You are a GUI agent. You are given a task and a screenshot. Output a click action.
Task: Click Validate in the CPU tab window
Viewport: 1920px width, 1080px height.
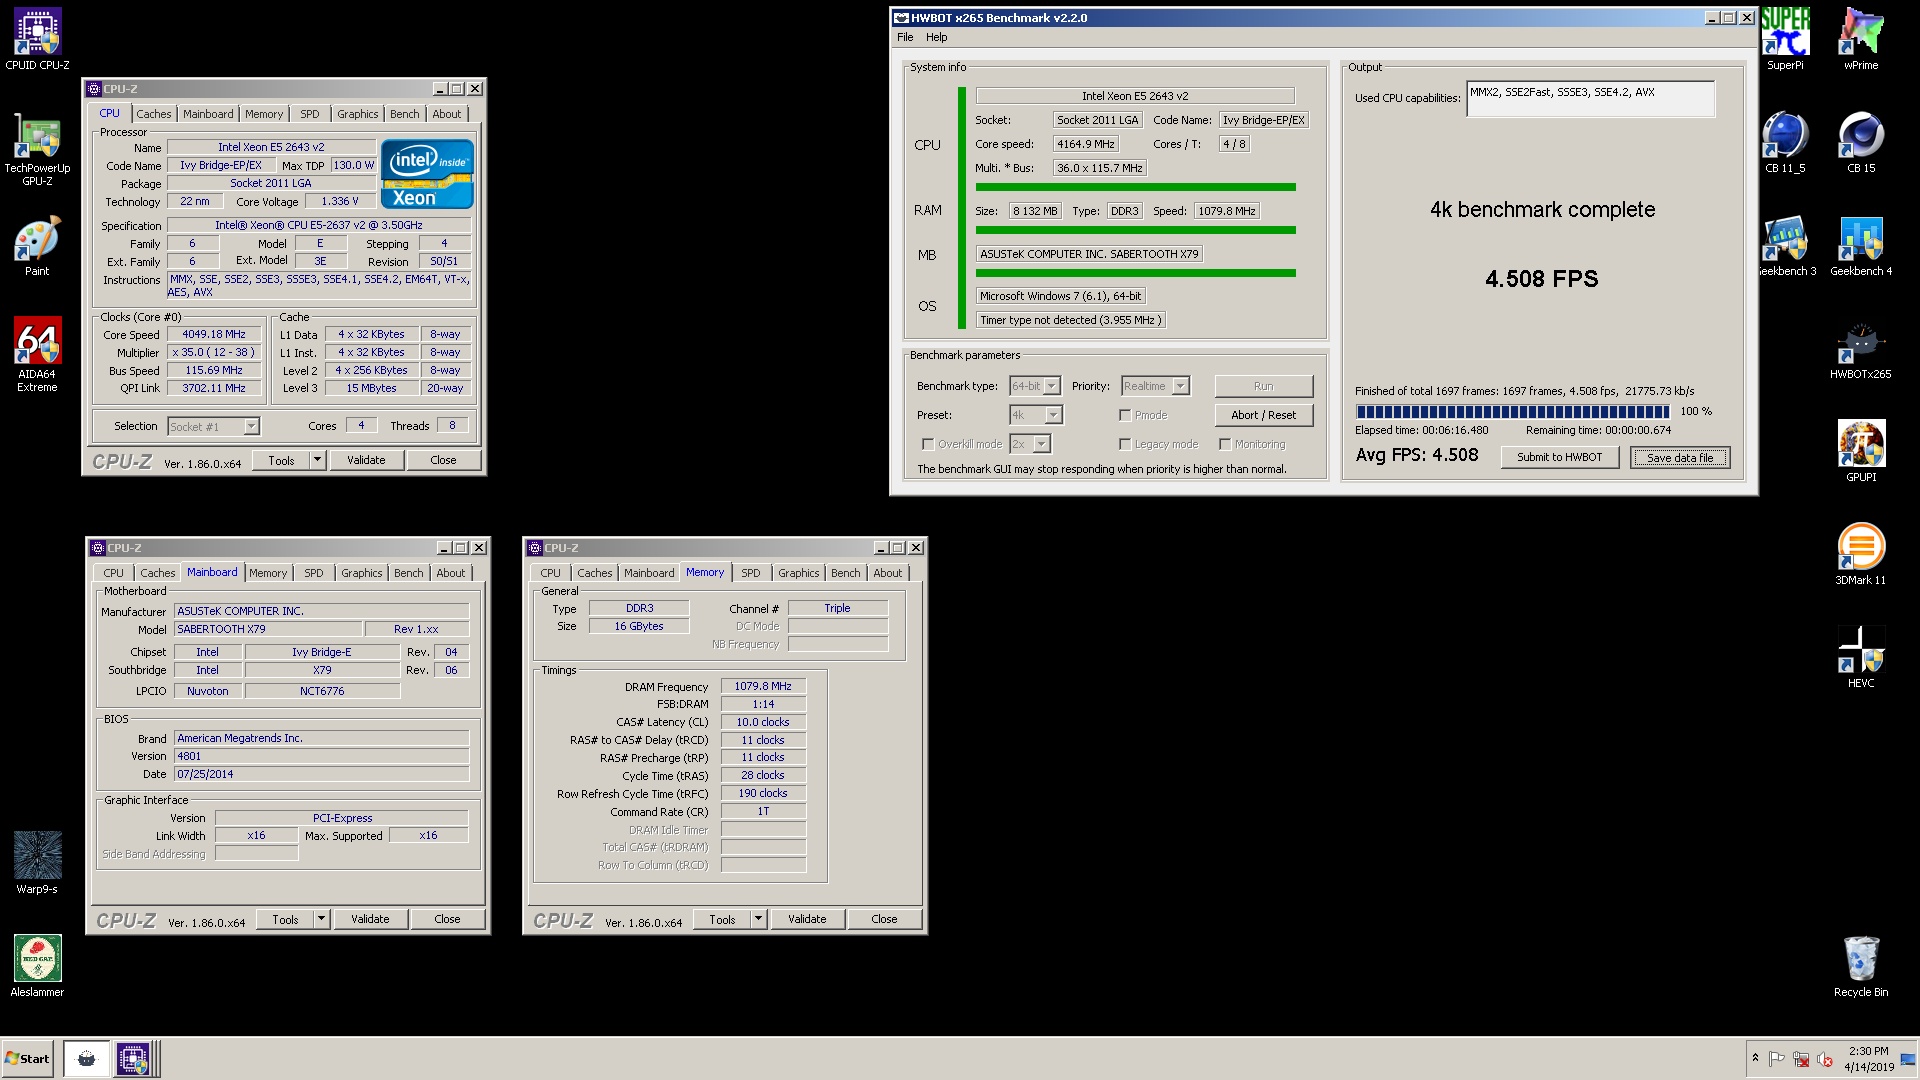pyautogui.click(x=366, y=460)
